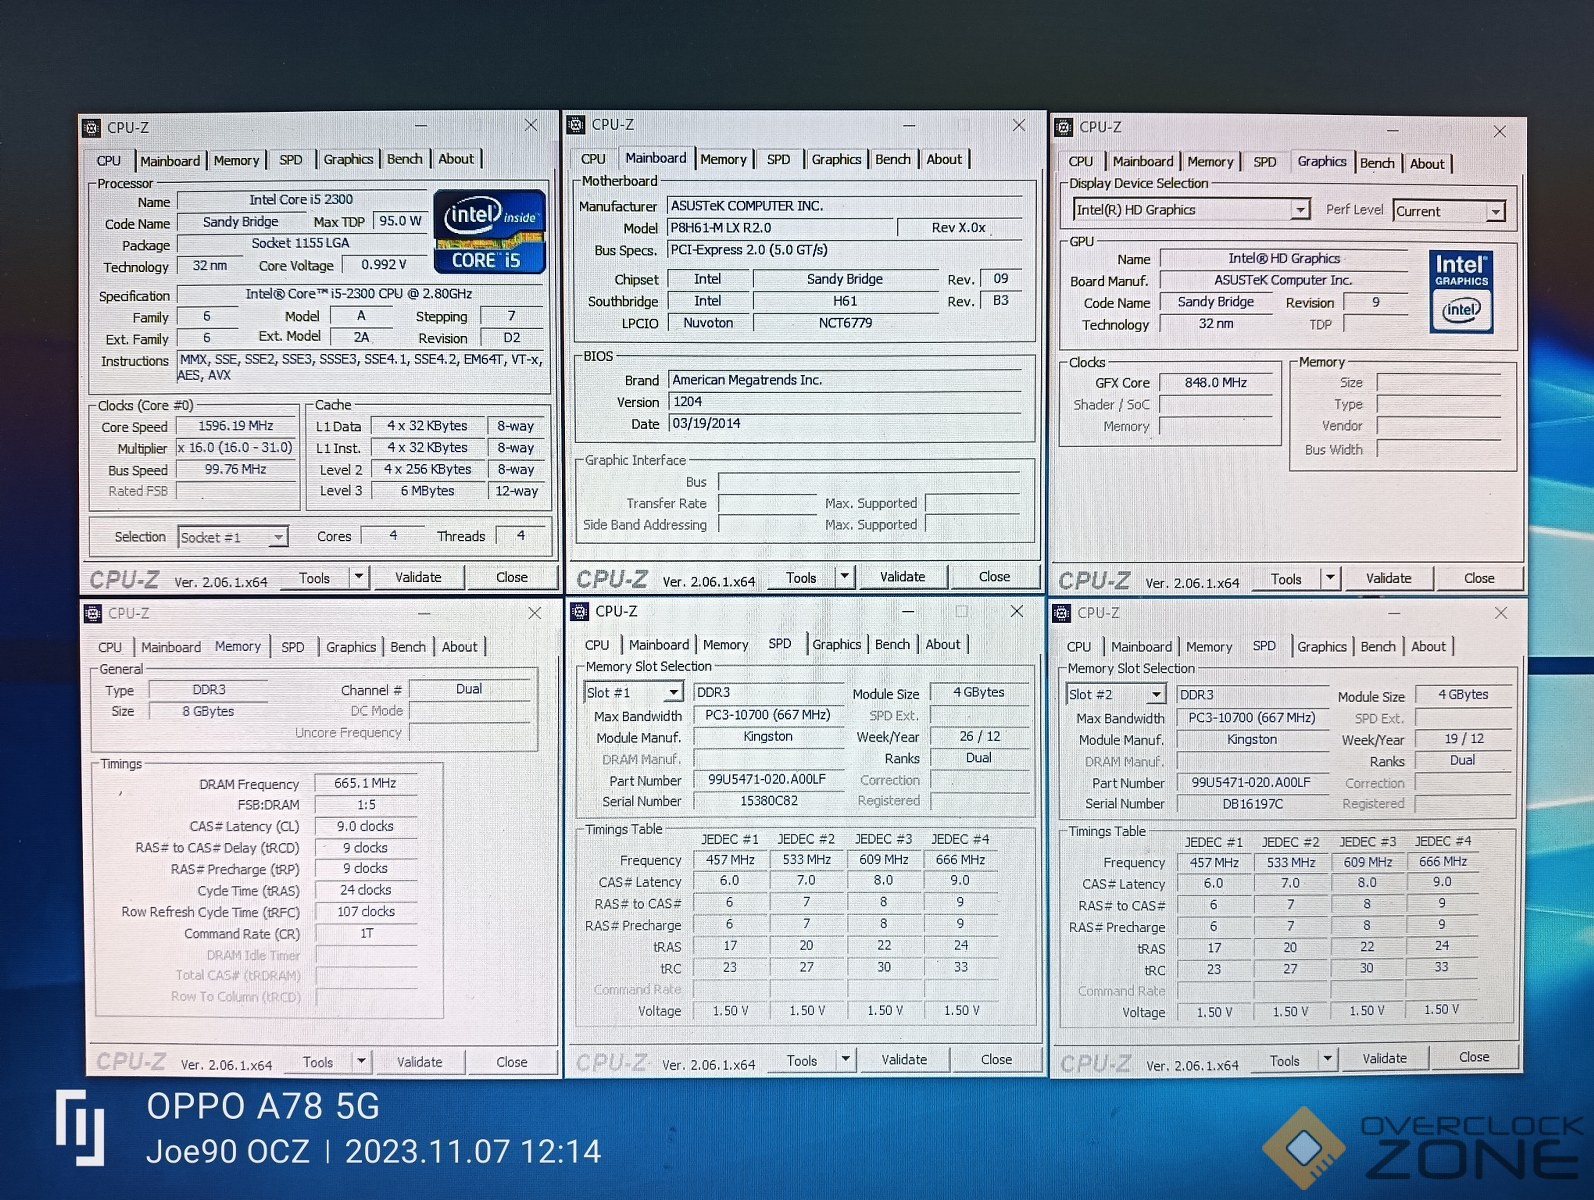Click the Command Rate 1T value
This screenshot has width=1594, height=1200.
click(365, 933)
